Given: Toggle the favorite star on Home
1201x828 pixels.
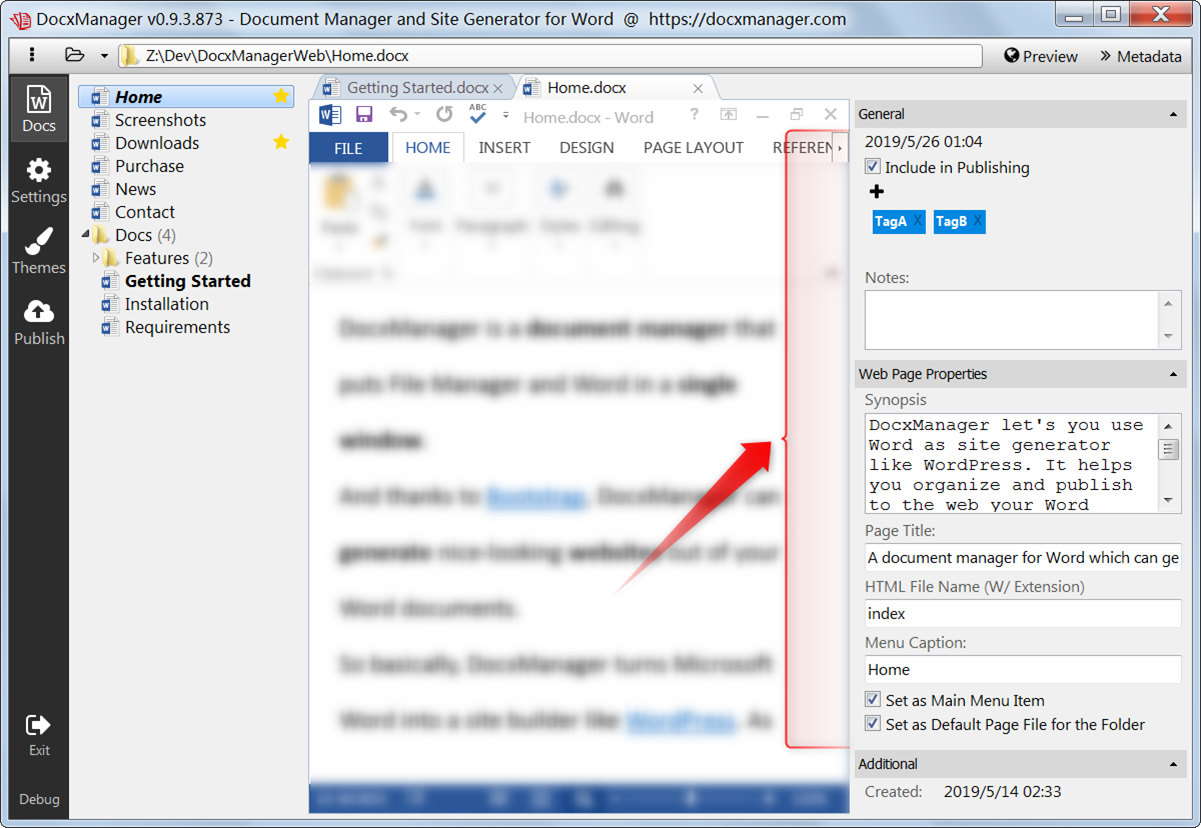Looking at the screenshot, I should 281,97.
